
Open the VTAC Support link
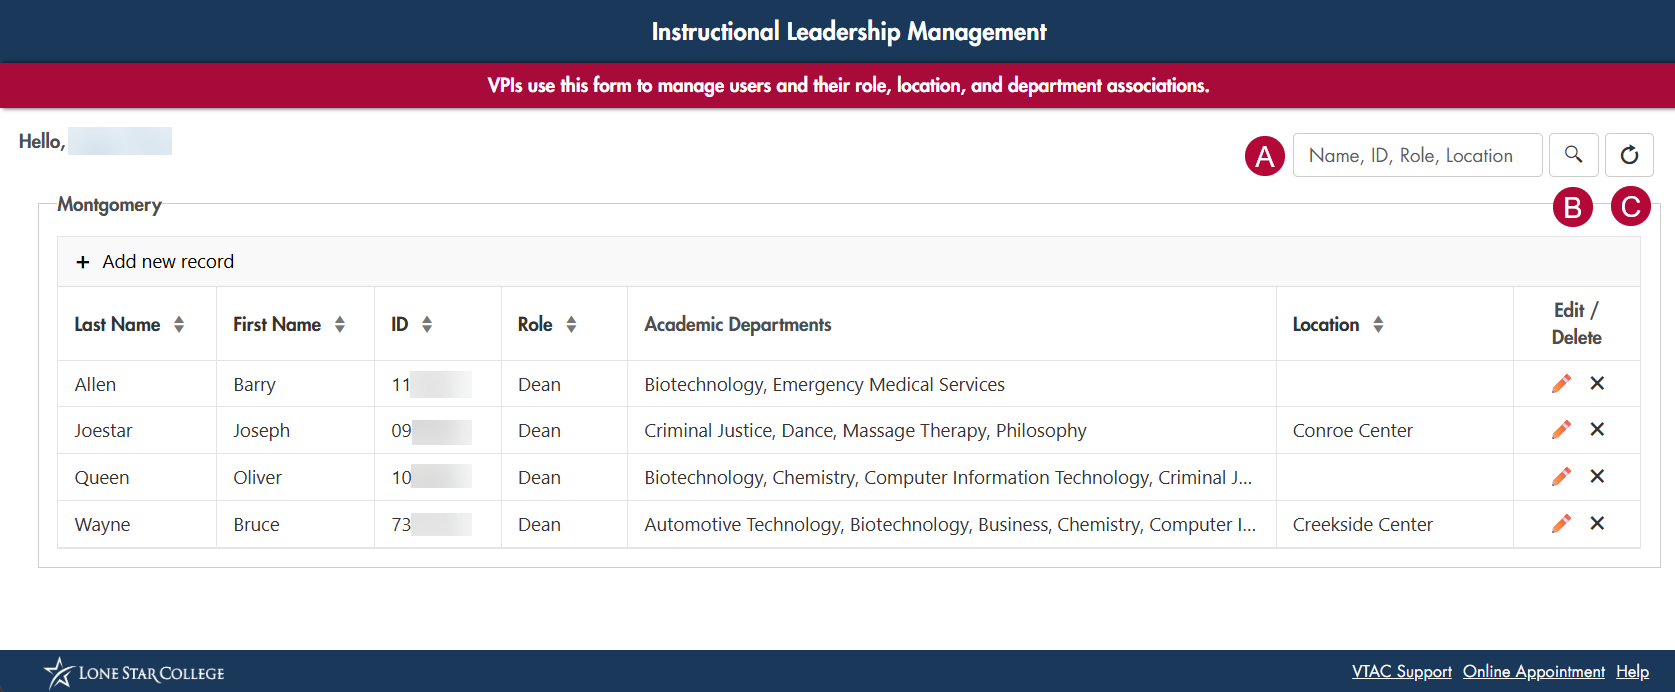point(1401,672)
